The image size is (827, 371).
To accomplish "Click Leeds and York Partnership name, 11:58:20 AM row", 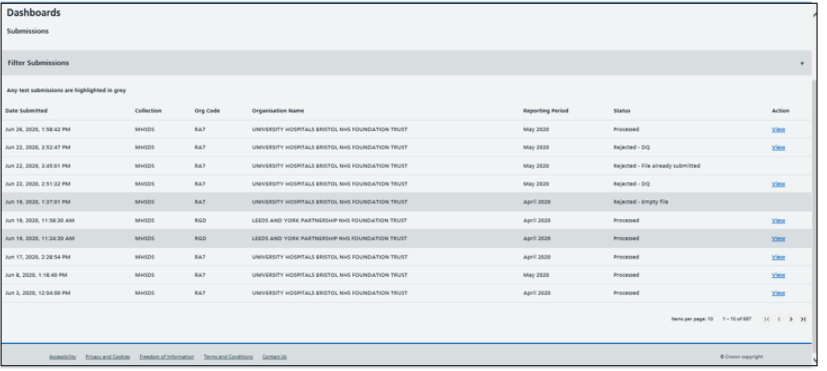I will [x=329, y=220].
